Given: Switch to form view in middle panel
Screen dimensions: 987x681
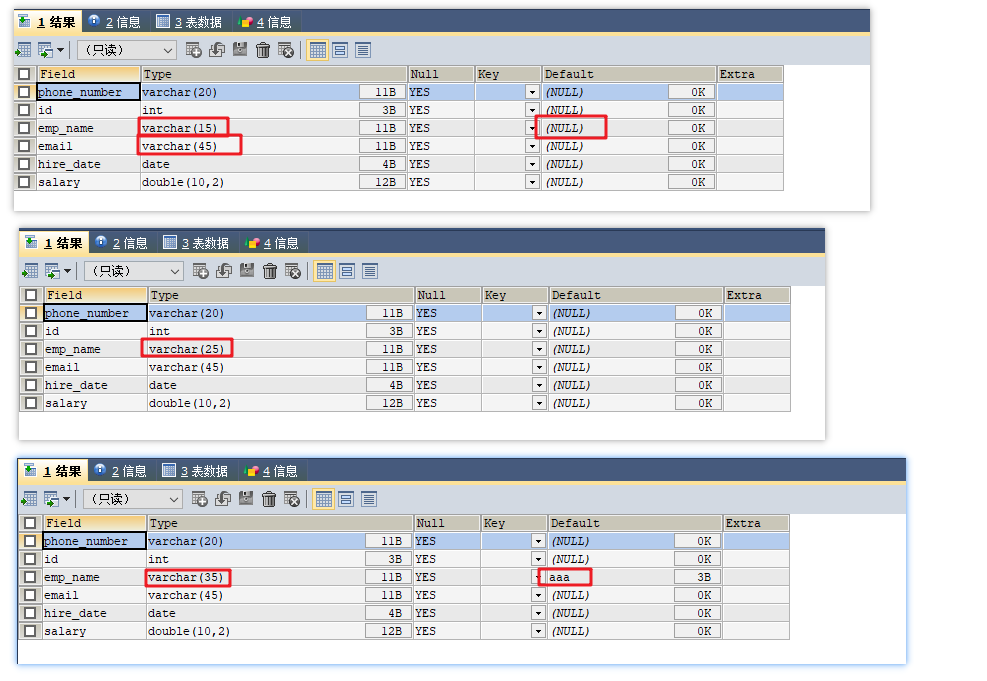Looking at the screenshot, I should pos(347,271).
